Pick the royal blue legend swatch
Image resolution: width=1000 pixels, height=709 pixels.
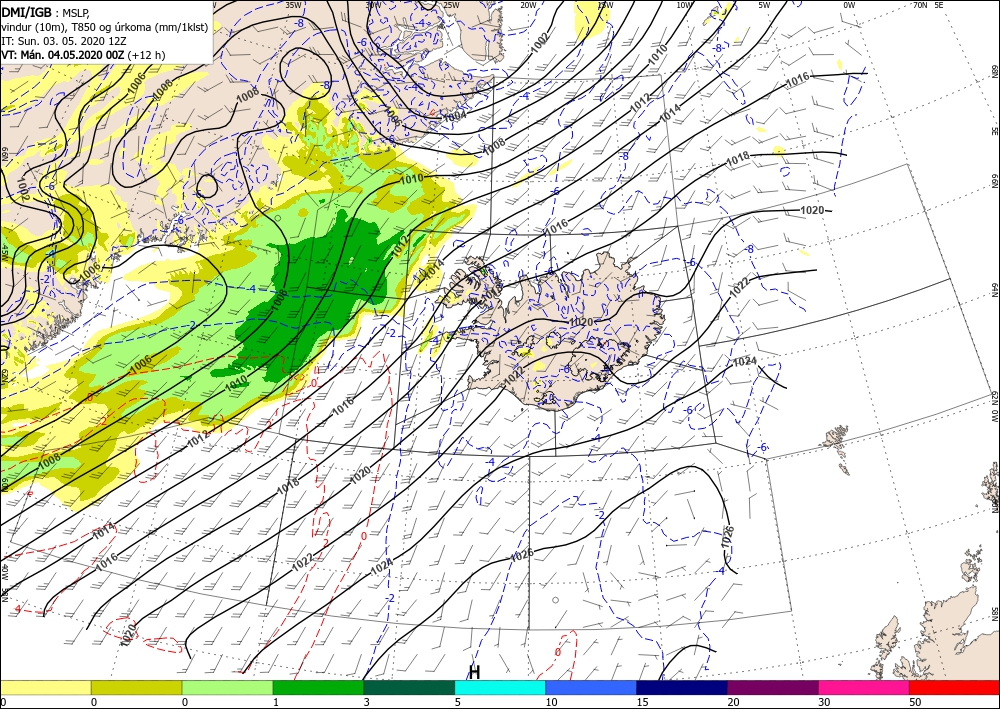point(591,687)
